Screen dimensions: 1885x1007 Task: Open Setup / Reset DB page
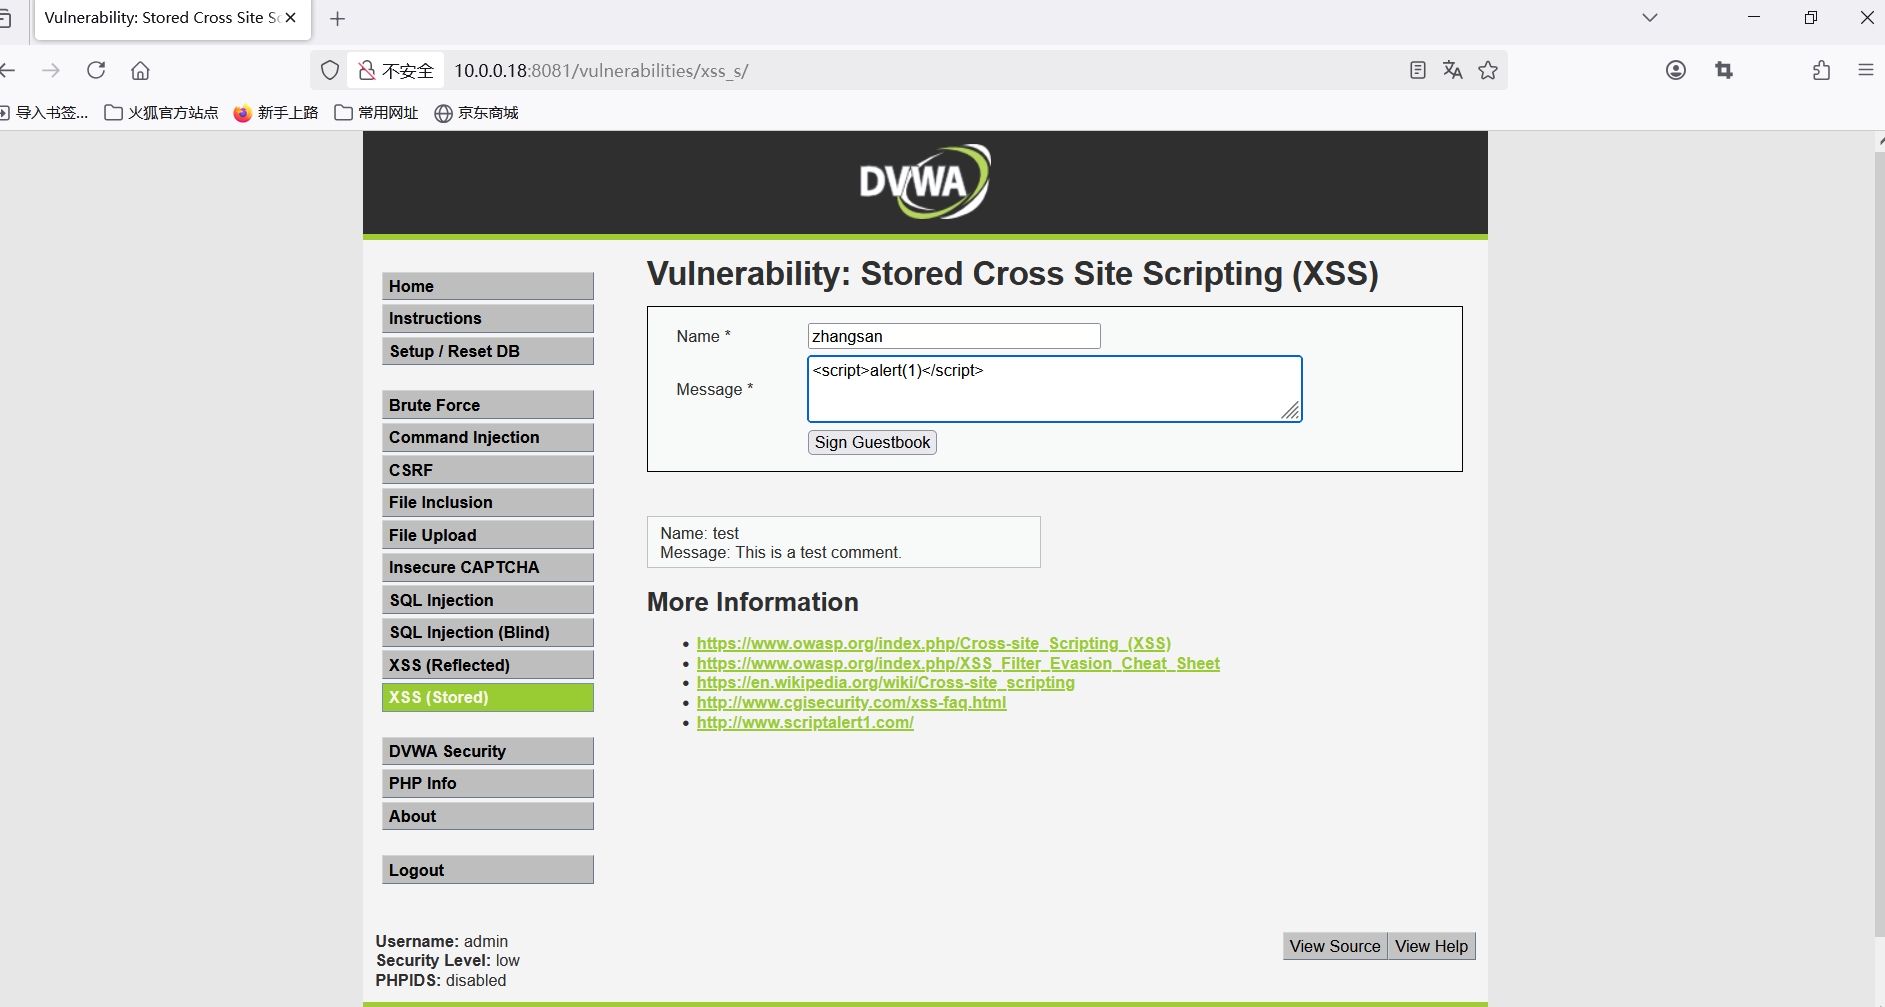488,351
